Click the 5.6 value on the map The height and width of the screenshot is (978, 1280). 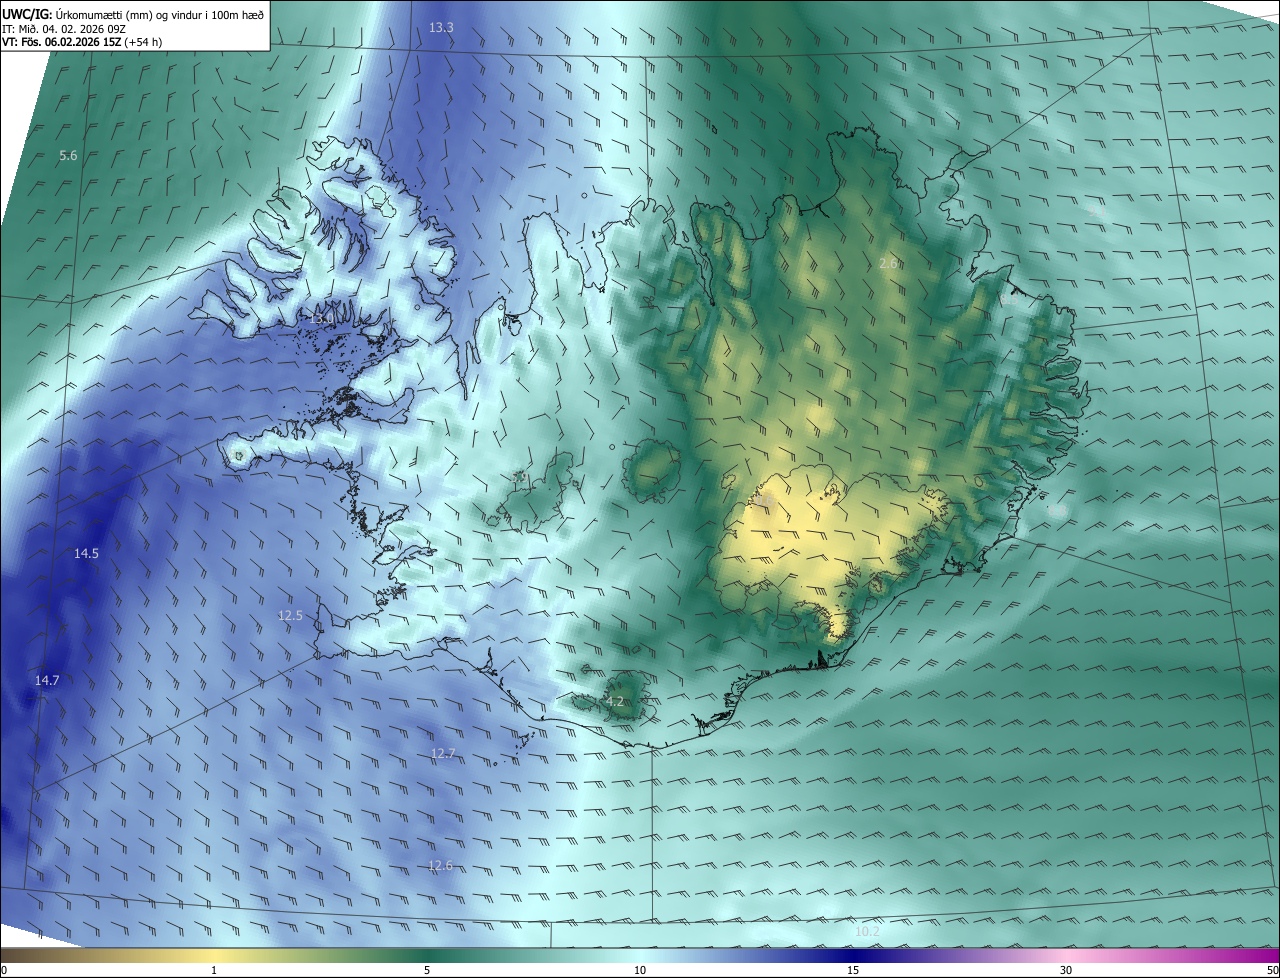tap(68, 155)
